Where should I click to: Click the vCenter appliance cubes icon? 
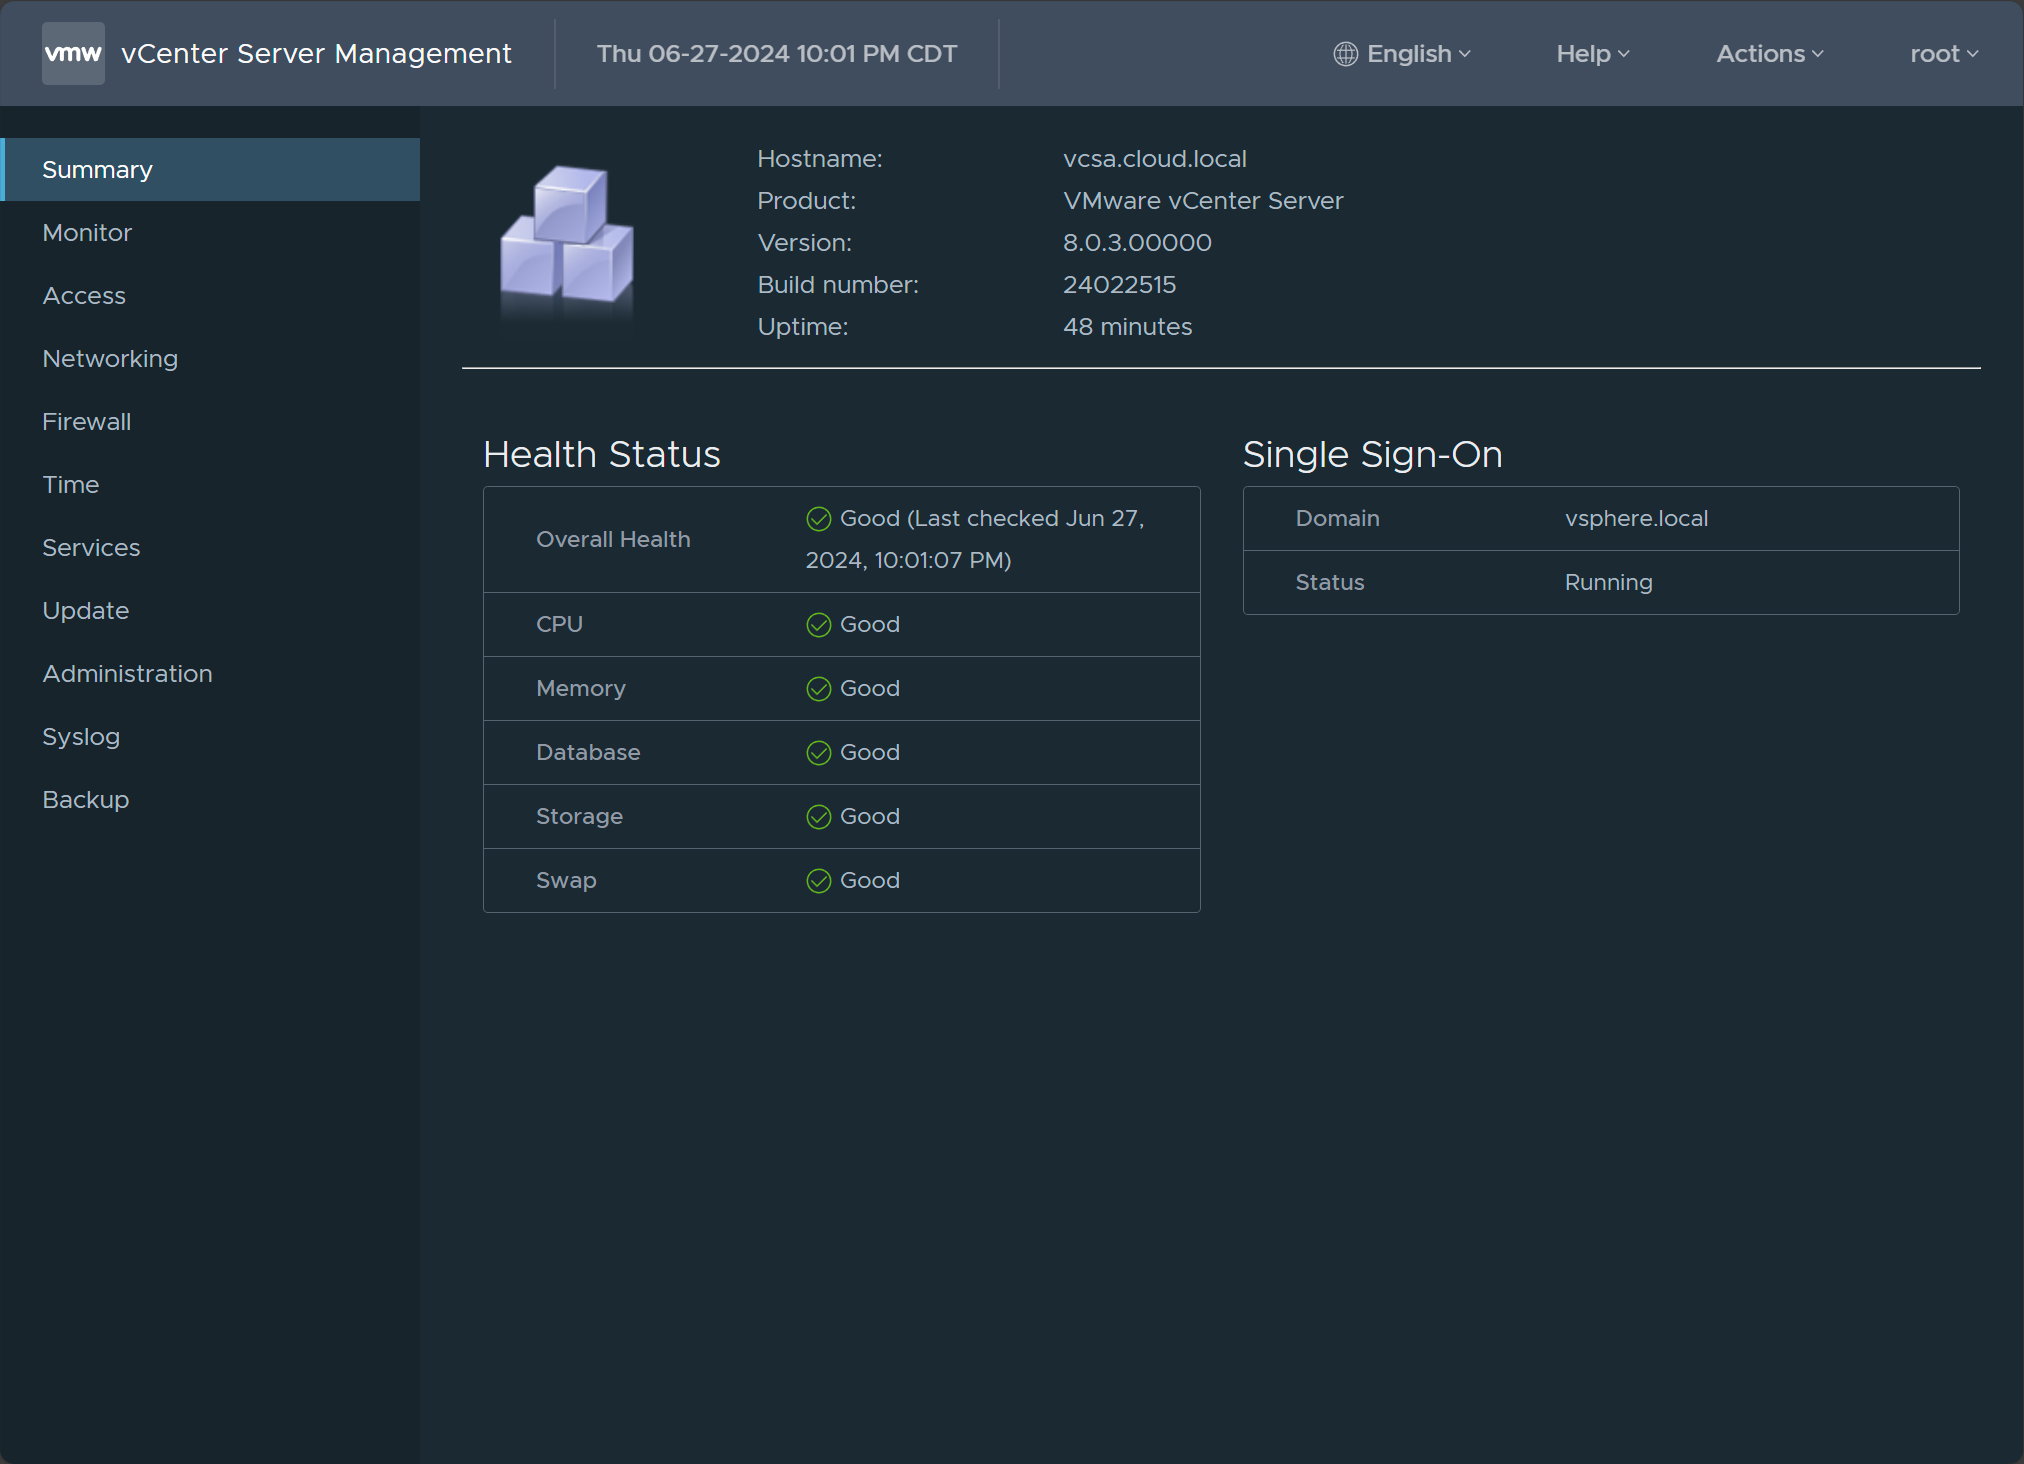[567, 236]
